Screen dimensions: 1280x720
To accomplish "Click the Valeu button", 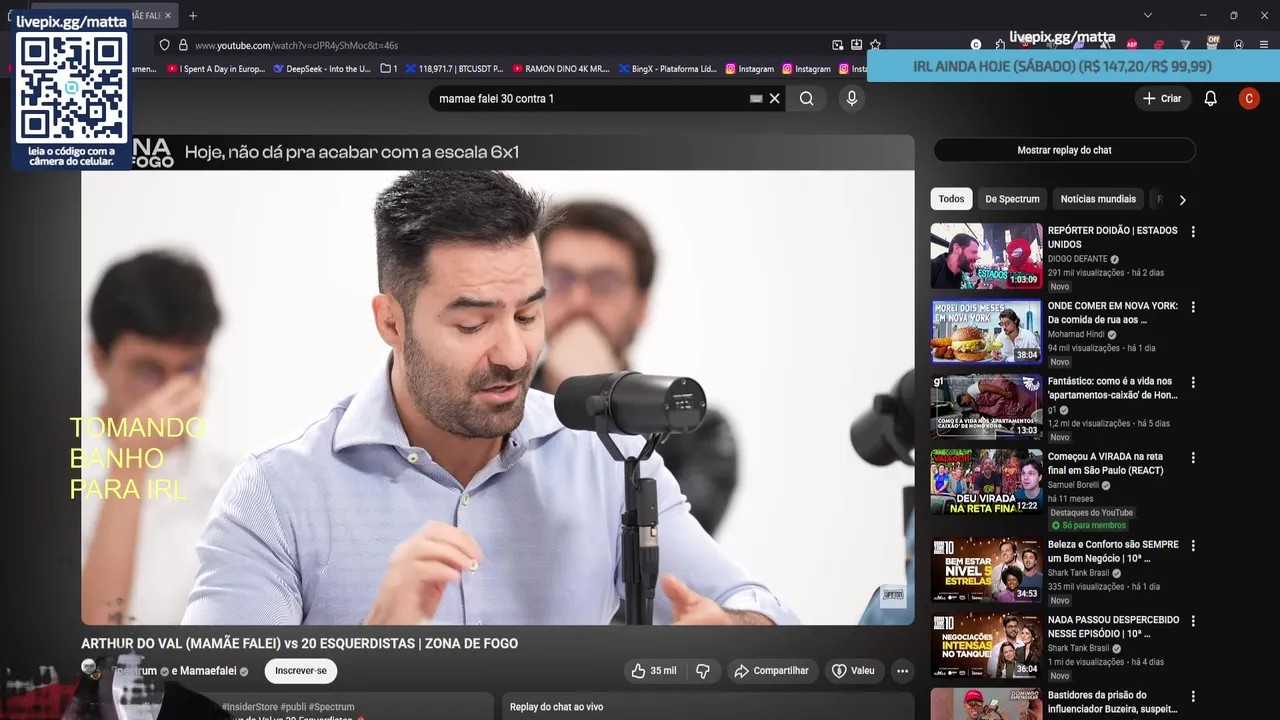I will 853,671.
